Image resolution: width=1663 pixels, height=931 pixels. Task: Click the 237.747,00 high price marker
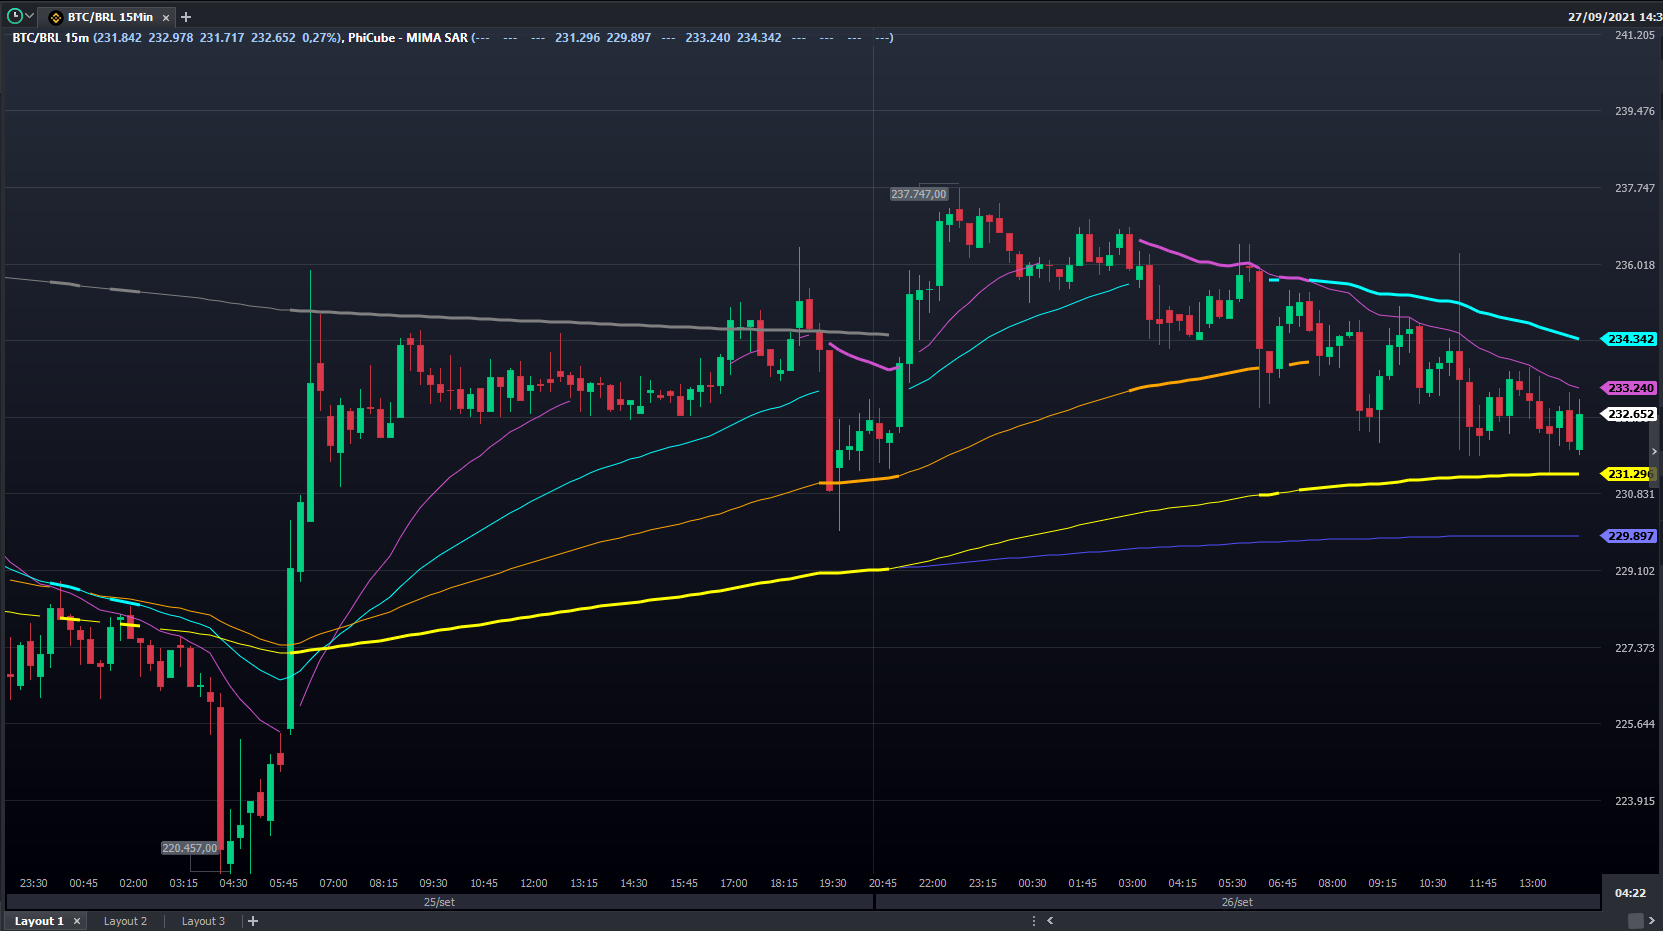point(918,194)
